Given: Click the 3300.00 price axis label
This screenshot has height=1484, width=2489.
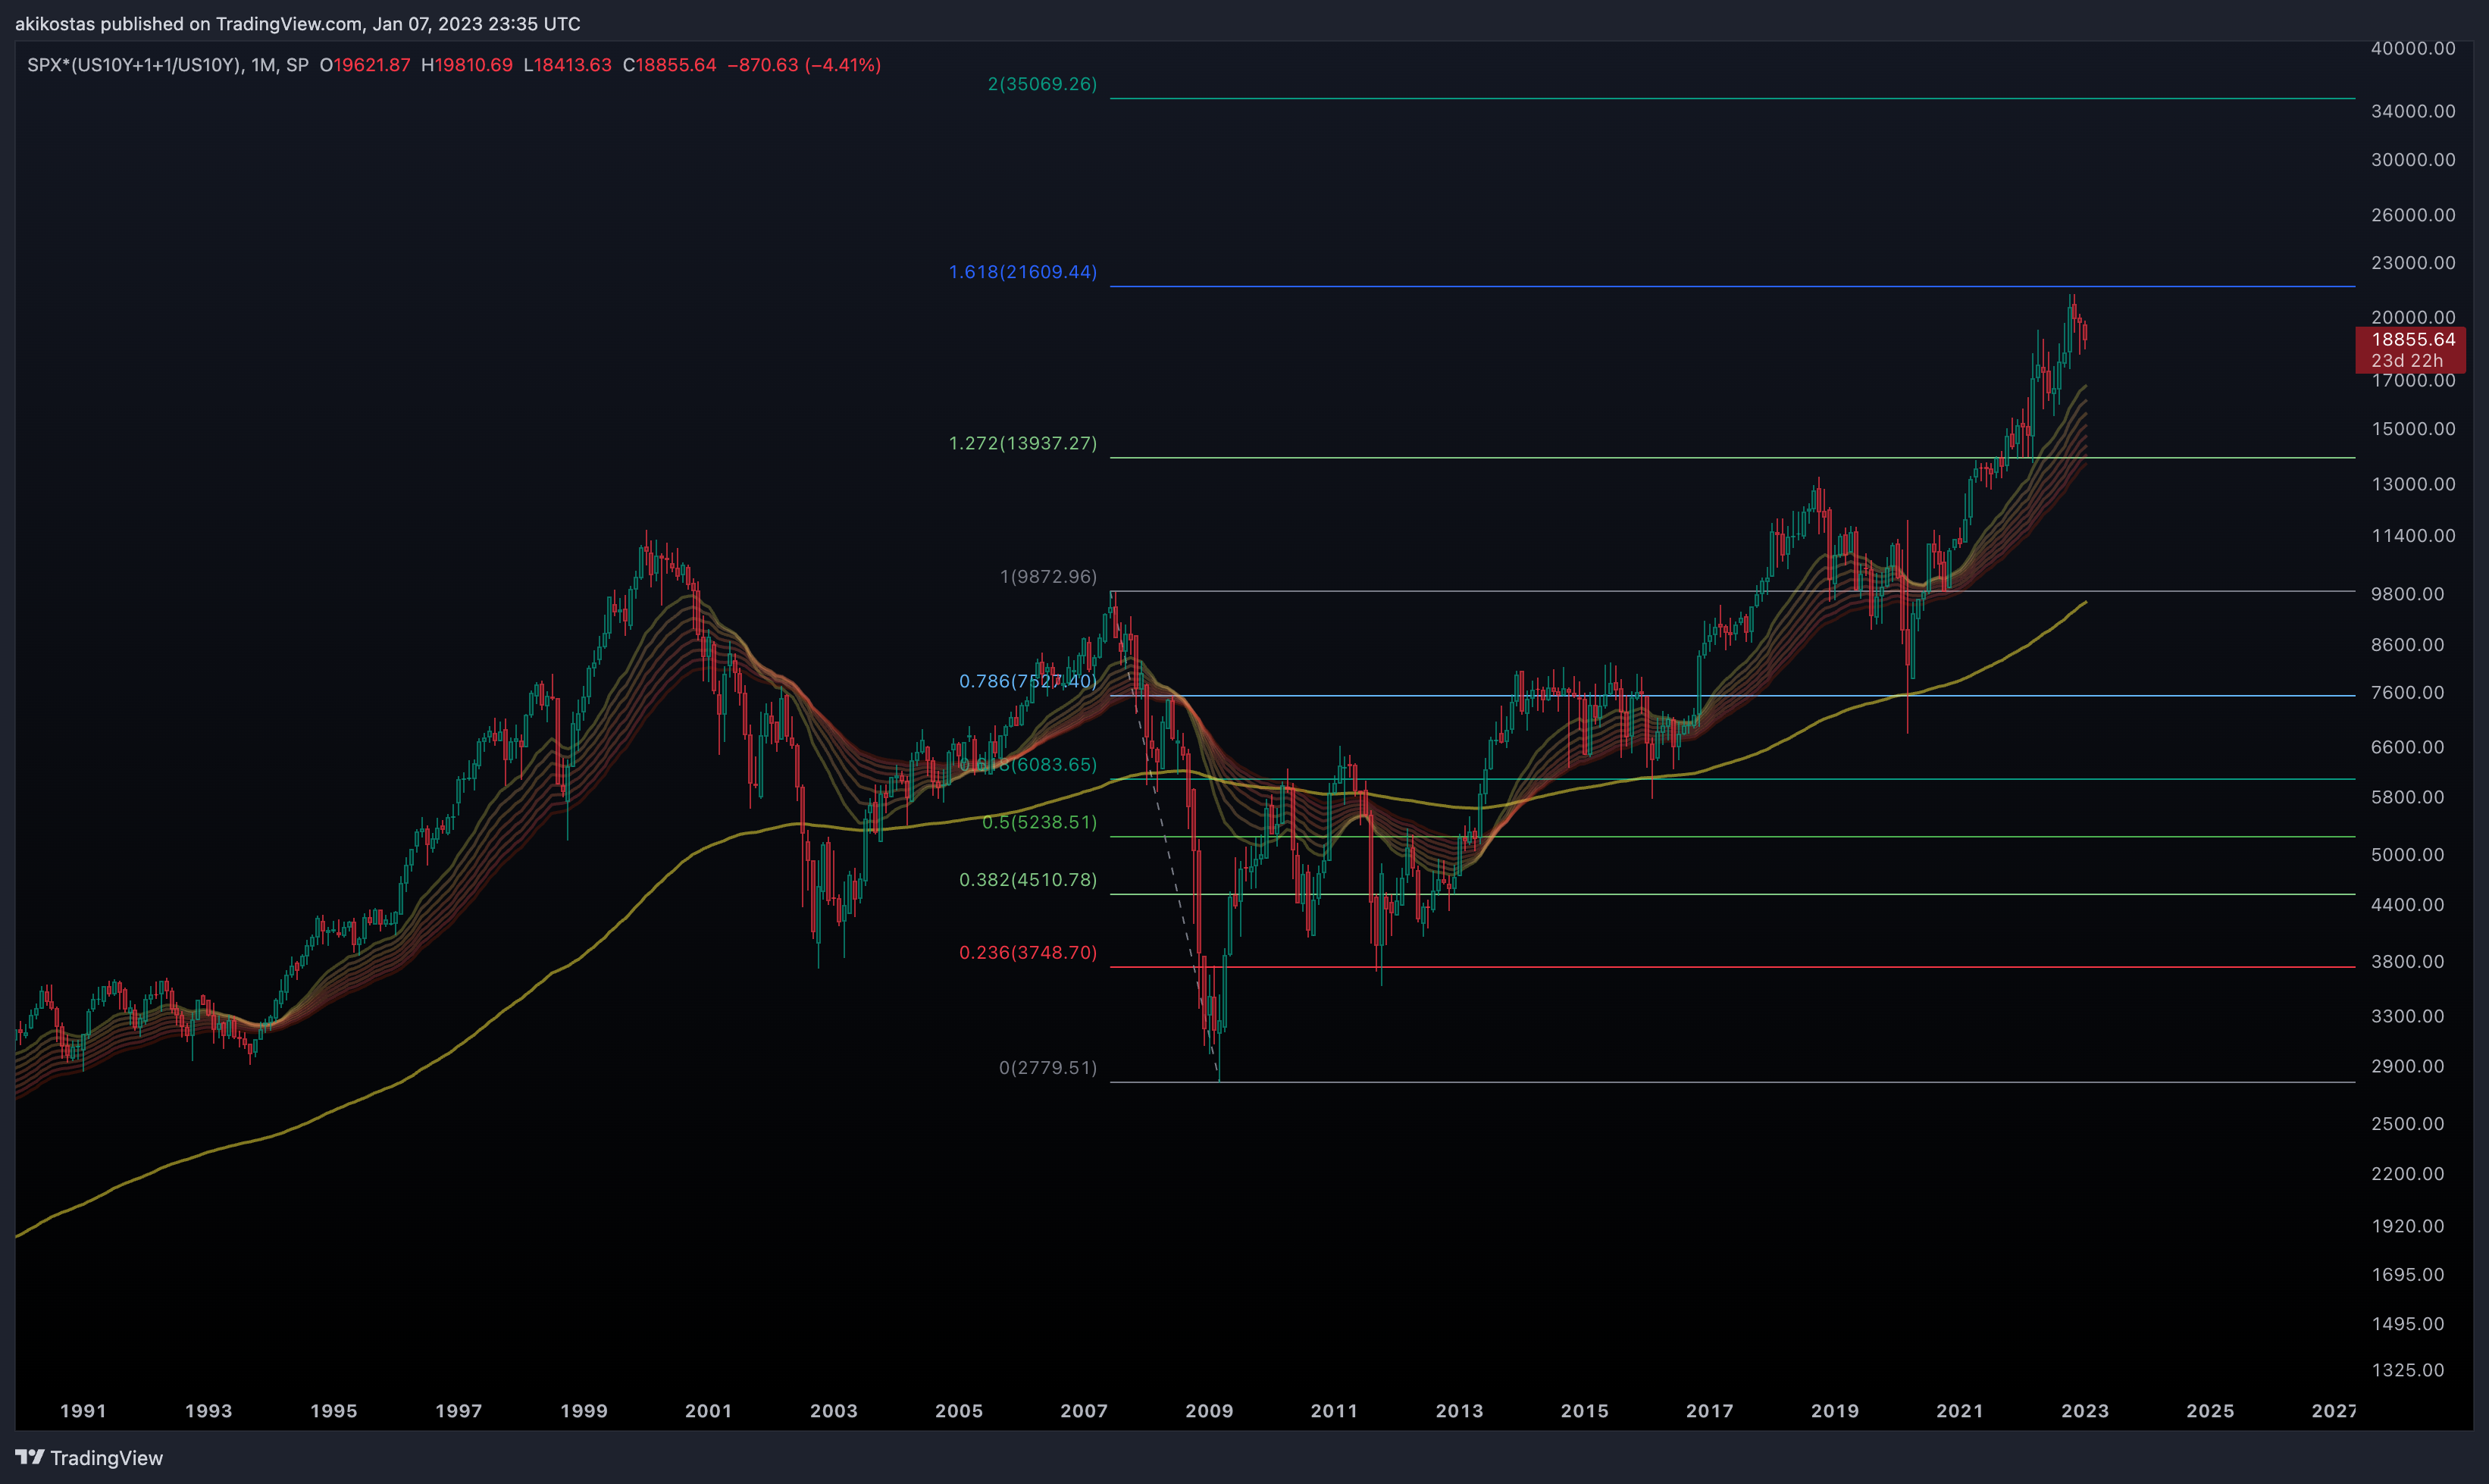Looking at the screenshot, I should pos(2408,1016).
